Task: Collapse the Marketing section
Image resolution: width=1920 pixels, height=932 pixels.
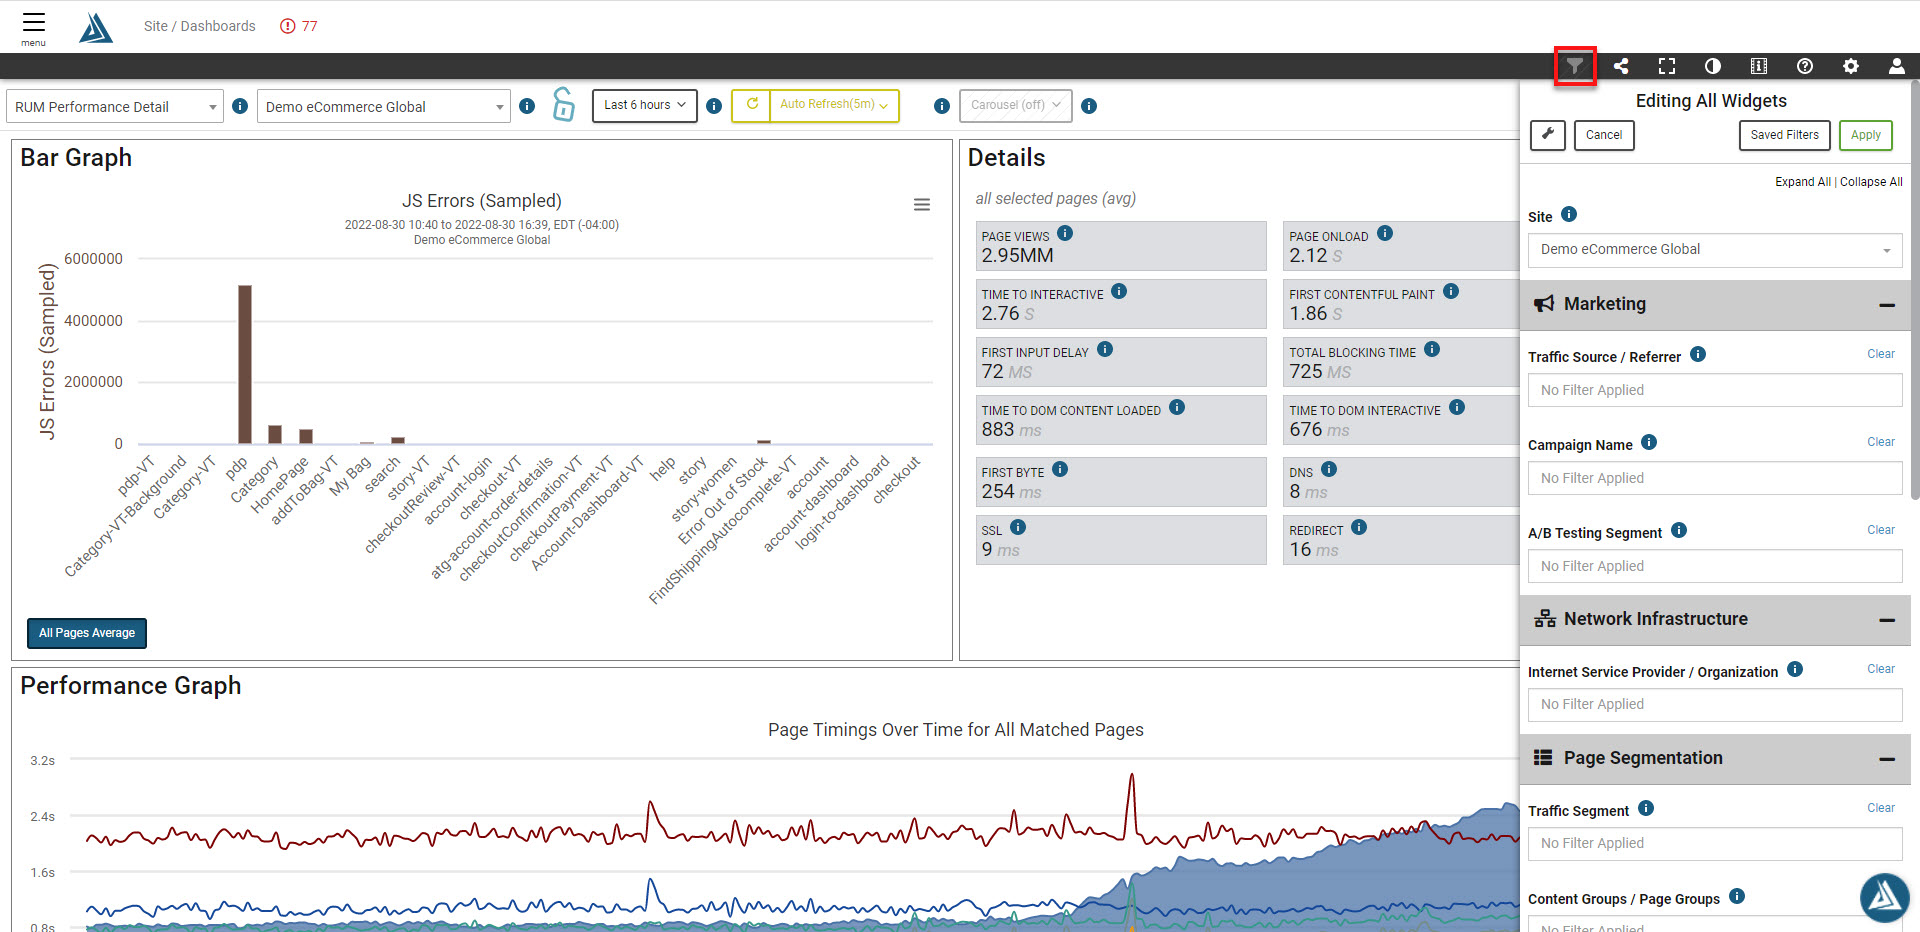Action: coord(1887,305)
